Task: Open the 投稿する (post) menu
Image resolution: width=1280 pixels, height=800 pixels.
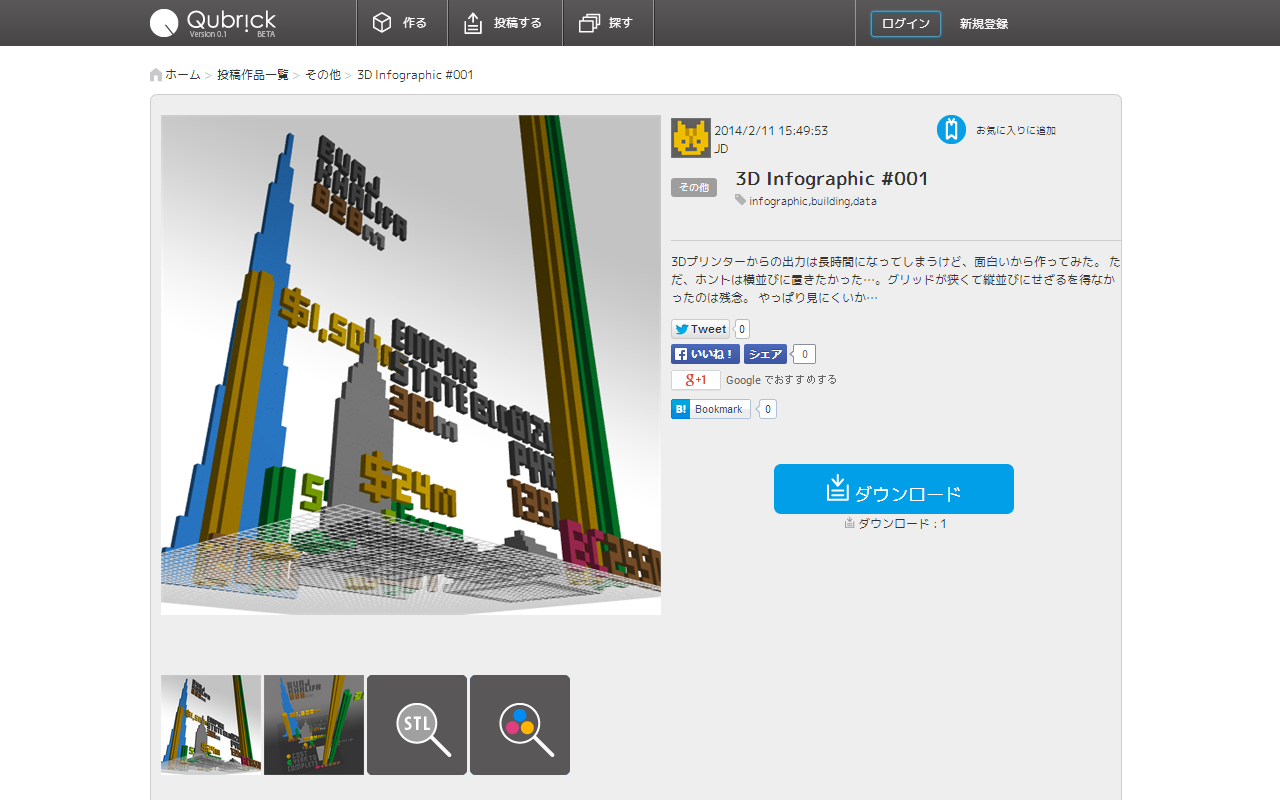Action: (x=505, y=23)
